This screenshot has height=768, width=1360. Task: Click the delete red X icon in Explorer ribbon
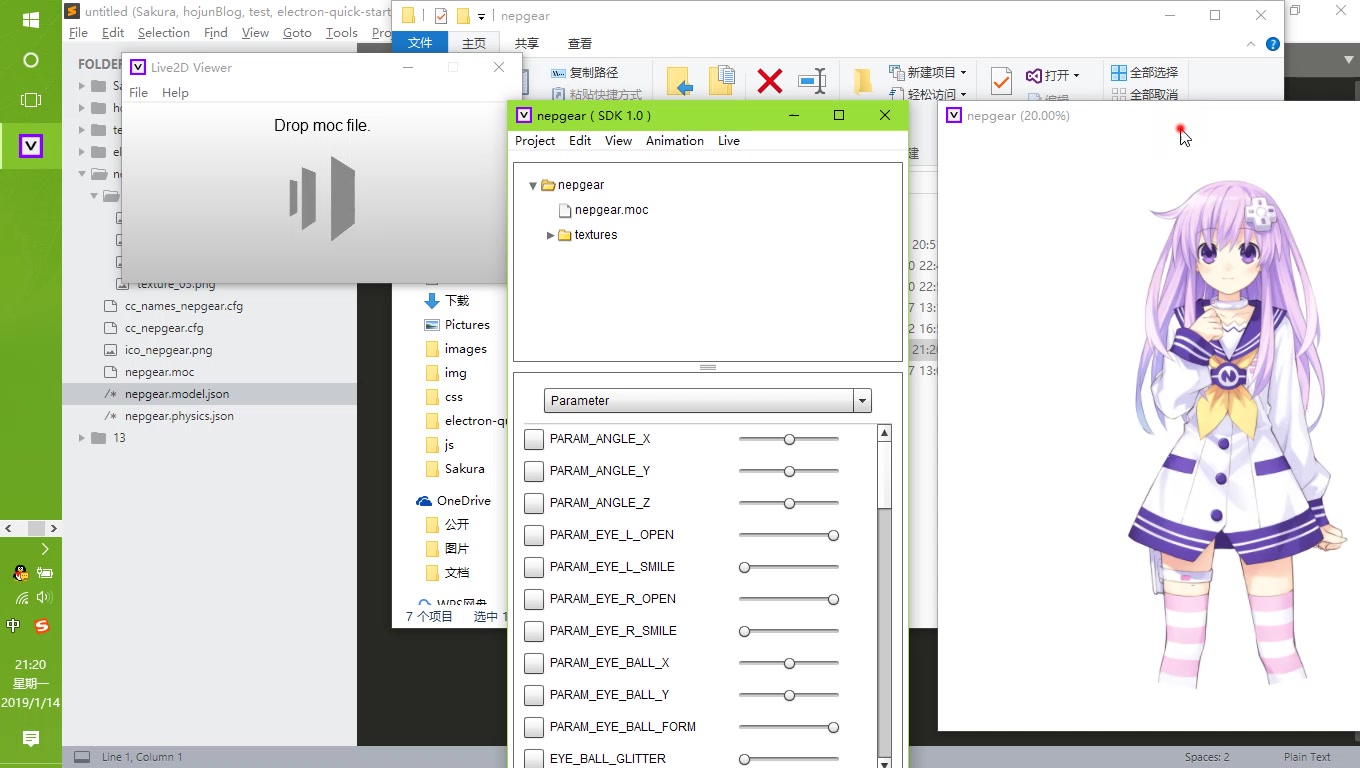coord(770,81)
